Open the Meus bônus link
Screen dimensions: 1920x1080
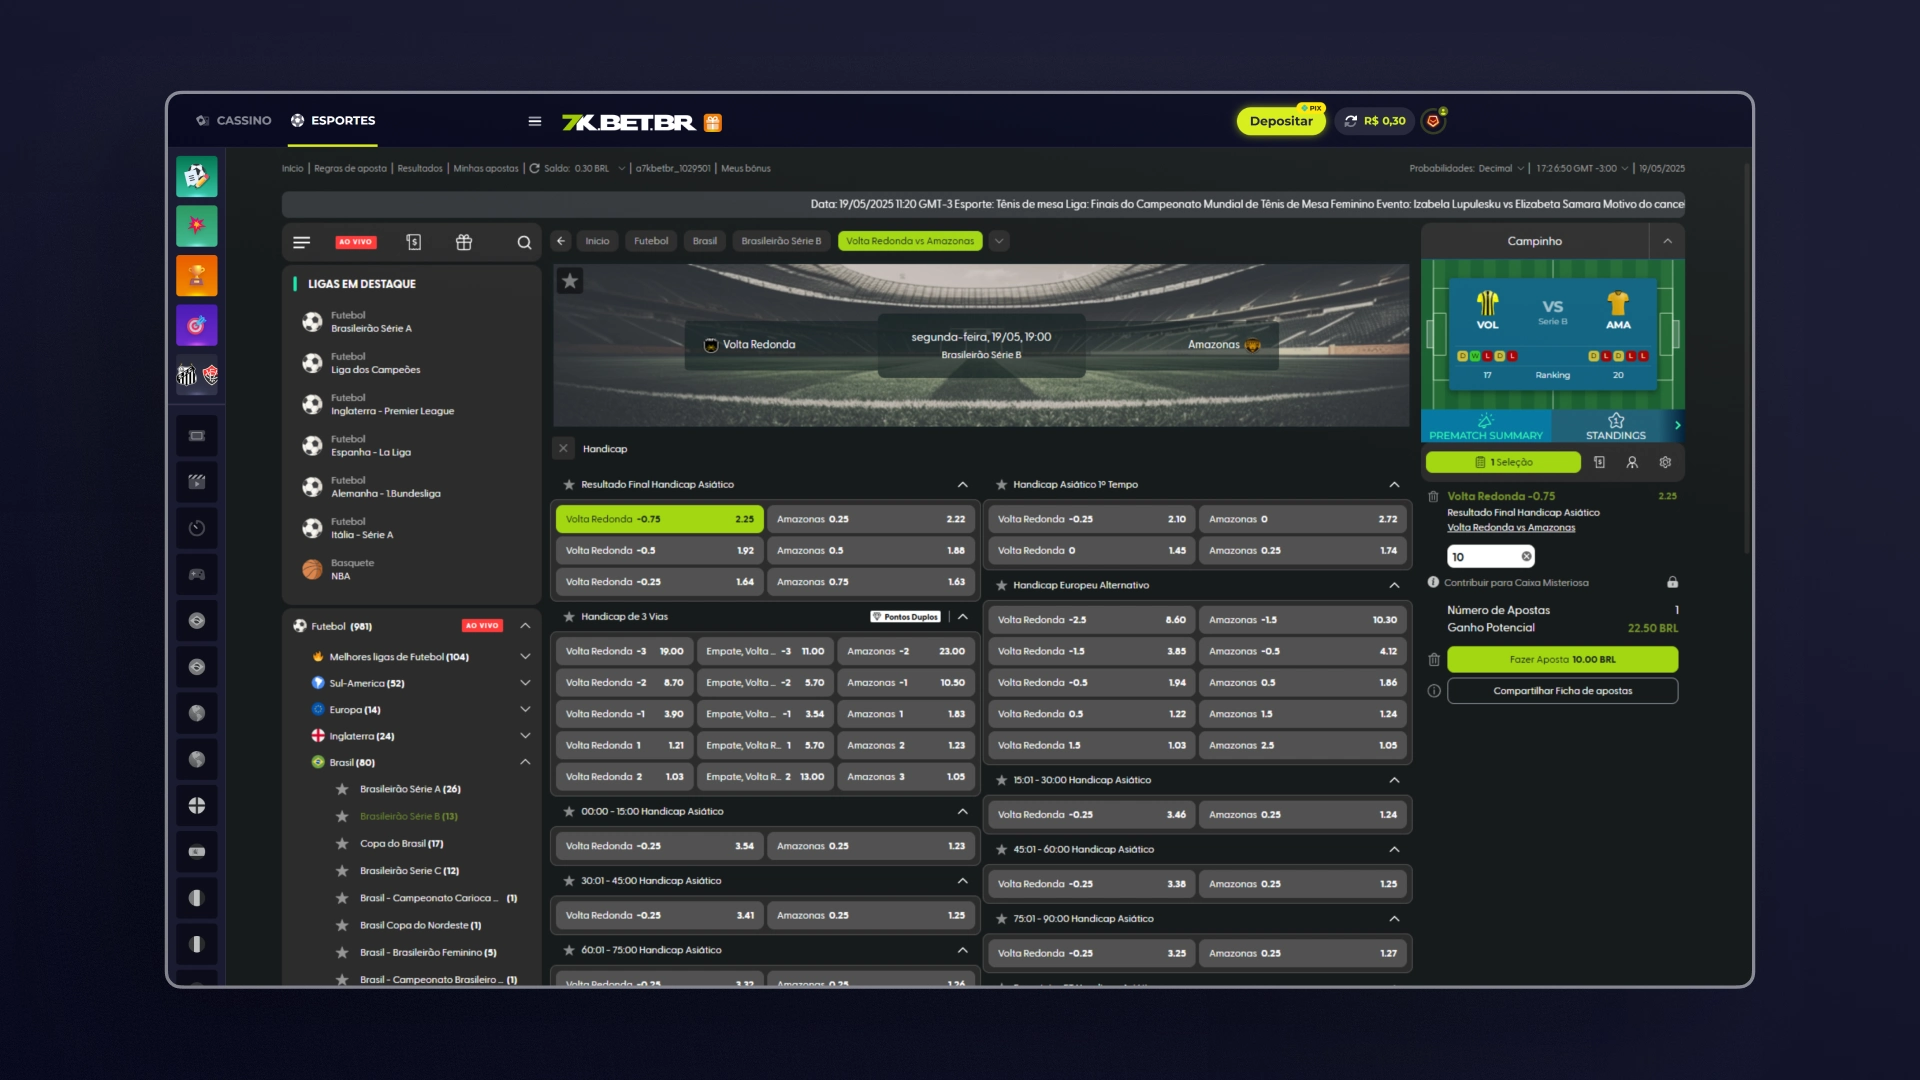(x=746, y=168)
